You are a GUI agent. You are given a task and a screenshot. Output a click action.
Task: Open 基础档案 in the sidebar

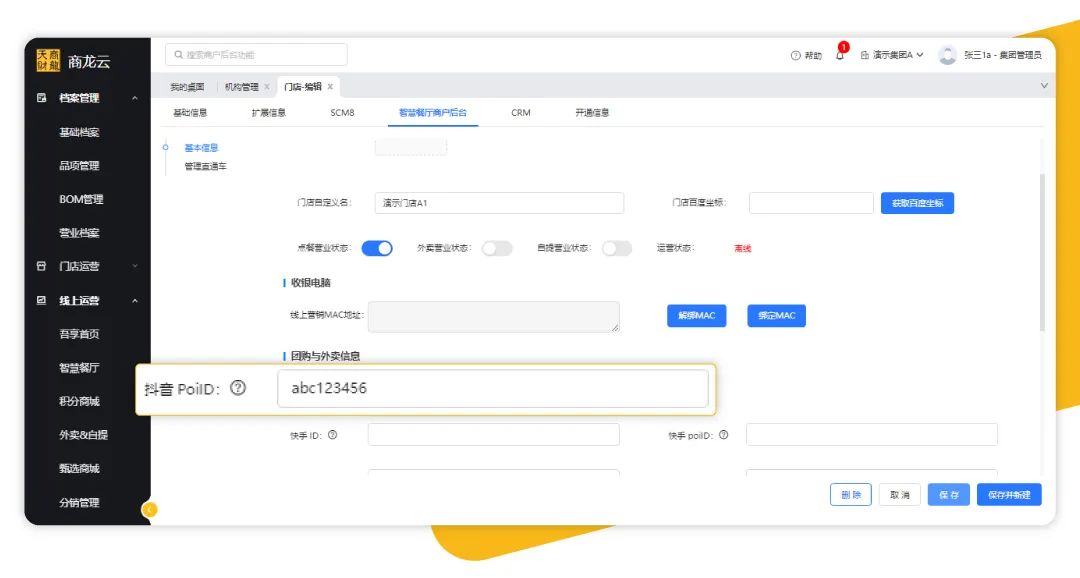(x=79, y=132)
